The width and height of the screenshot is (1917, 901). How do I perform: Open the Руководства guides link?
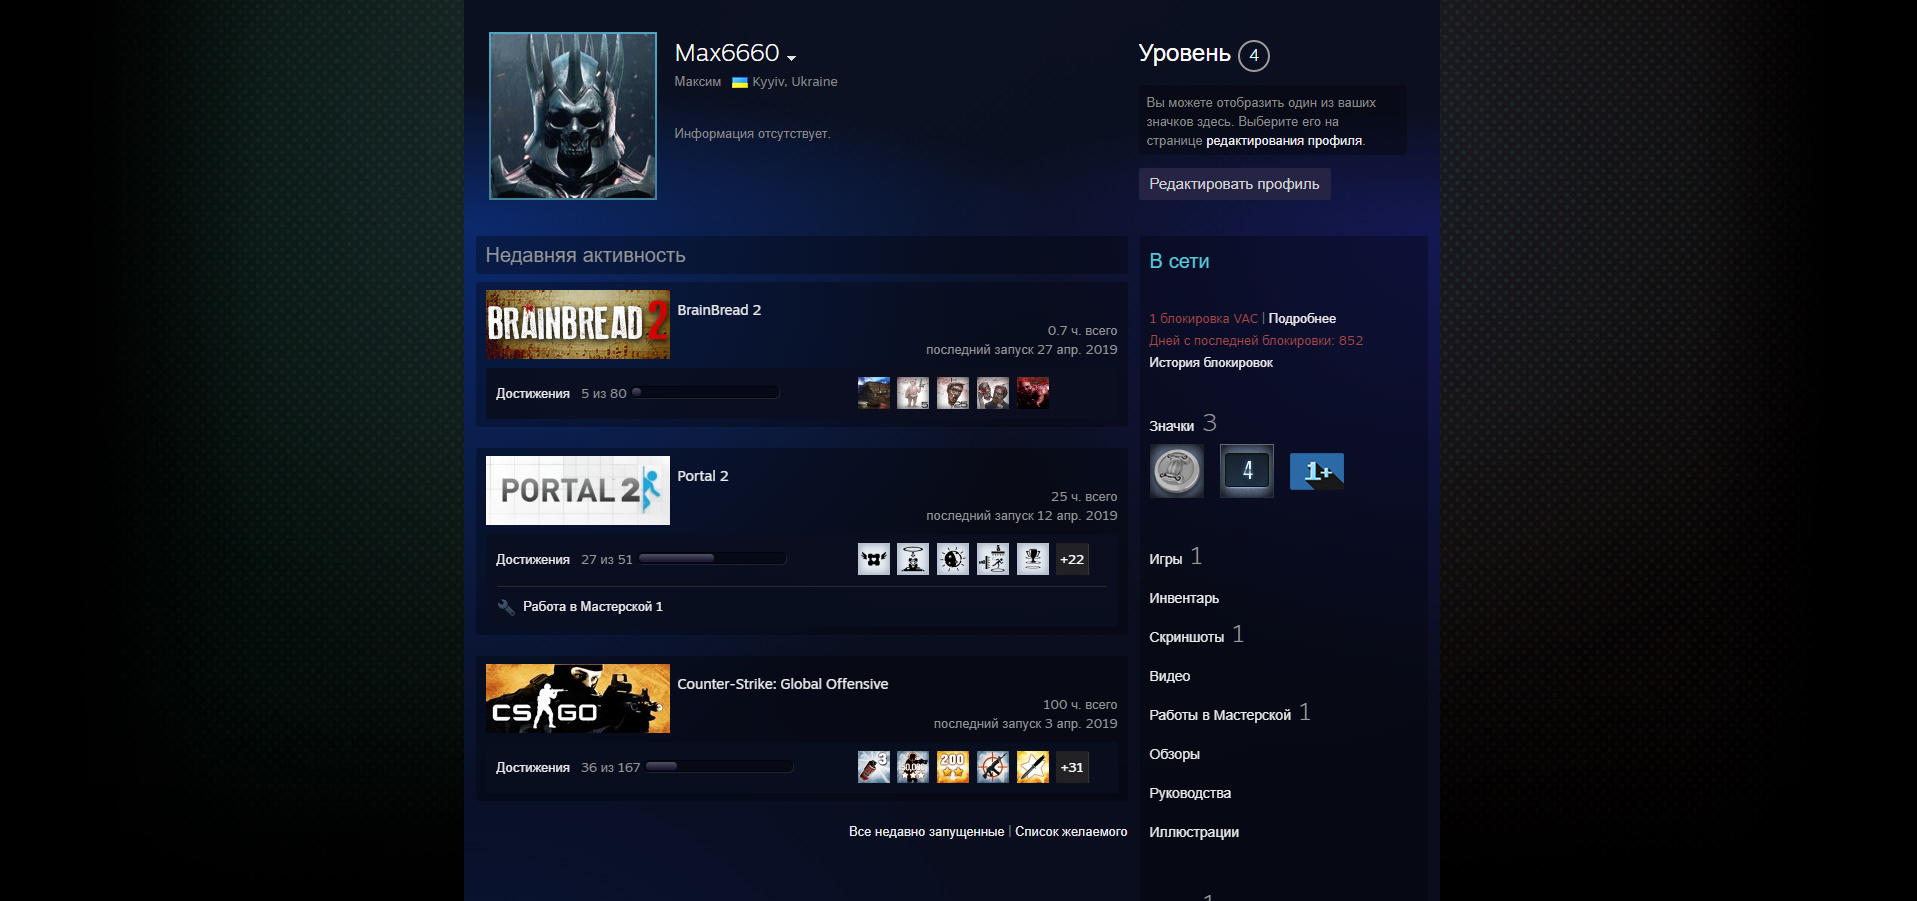pyautogui.click(x=1190, y=793)
